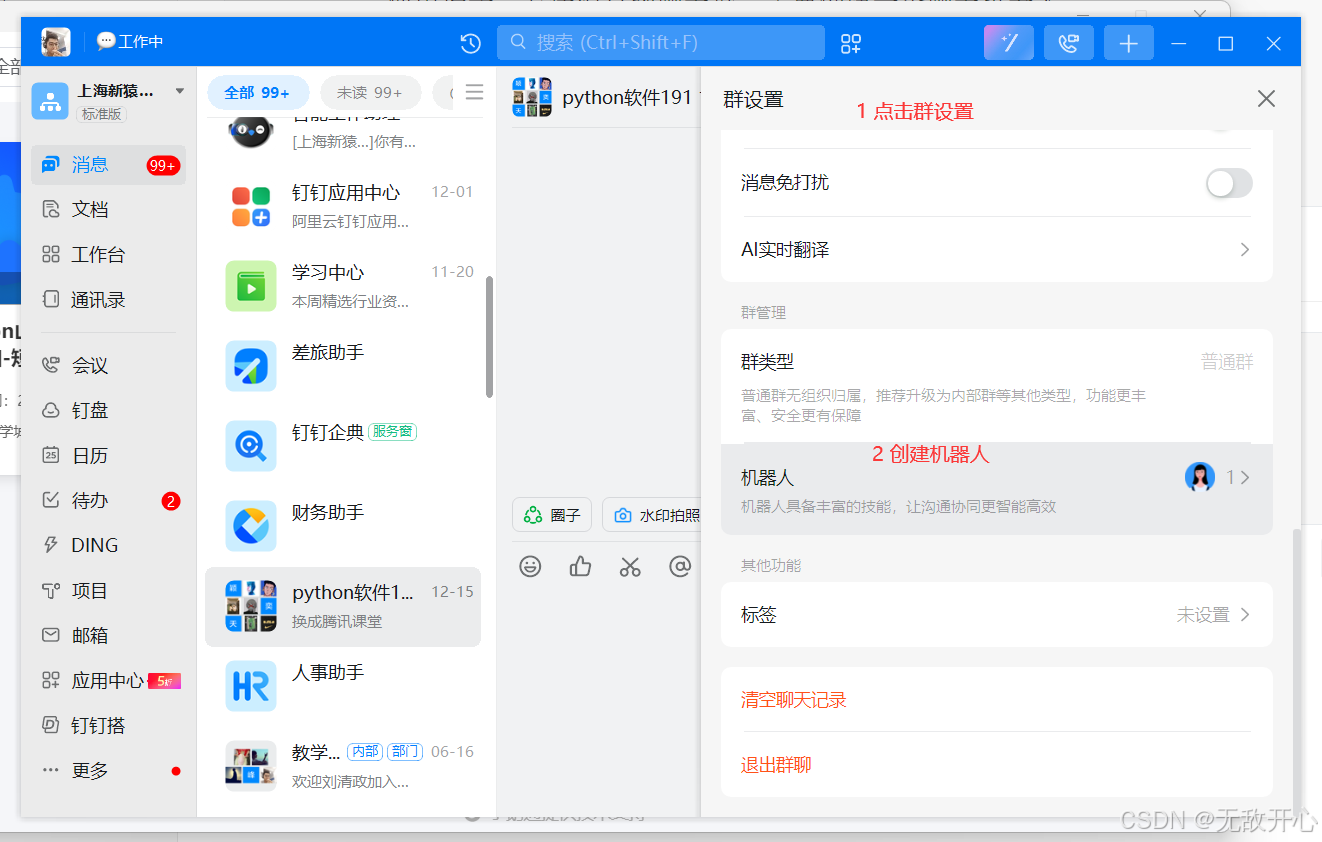
Task: Open the 人事助手 conversation
Action: coord(343,686)
